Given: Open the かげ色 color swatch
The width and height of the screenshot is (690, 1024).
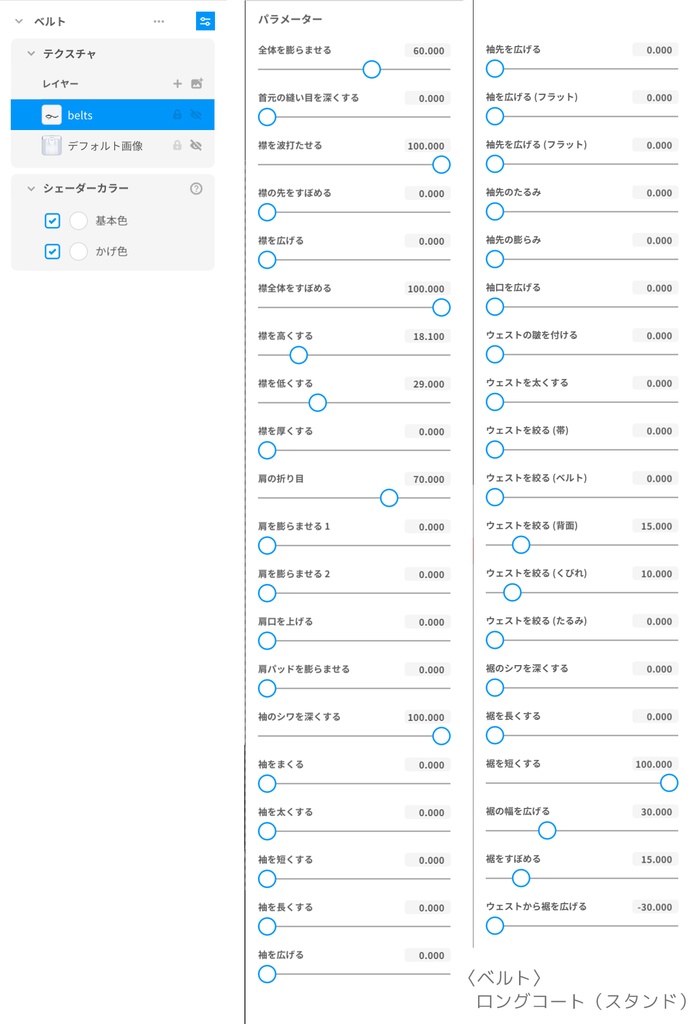Looking at the screenshot, I should 79,251.
